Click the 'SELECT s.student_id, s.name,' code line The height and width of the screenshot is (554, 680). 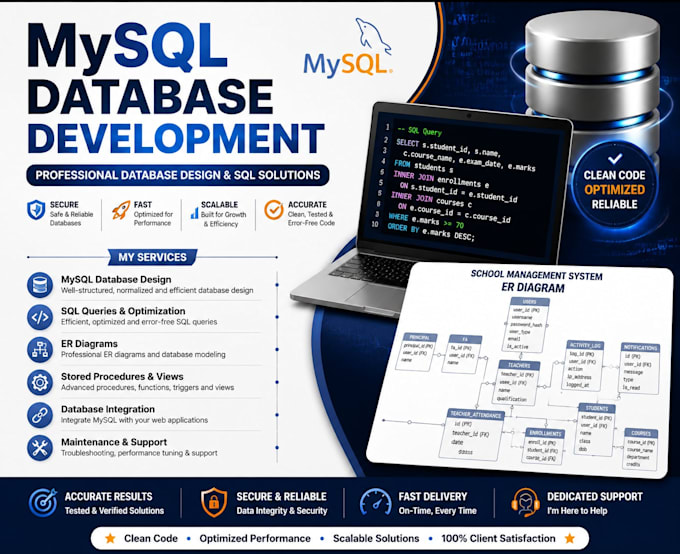tap(448, 147)
